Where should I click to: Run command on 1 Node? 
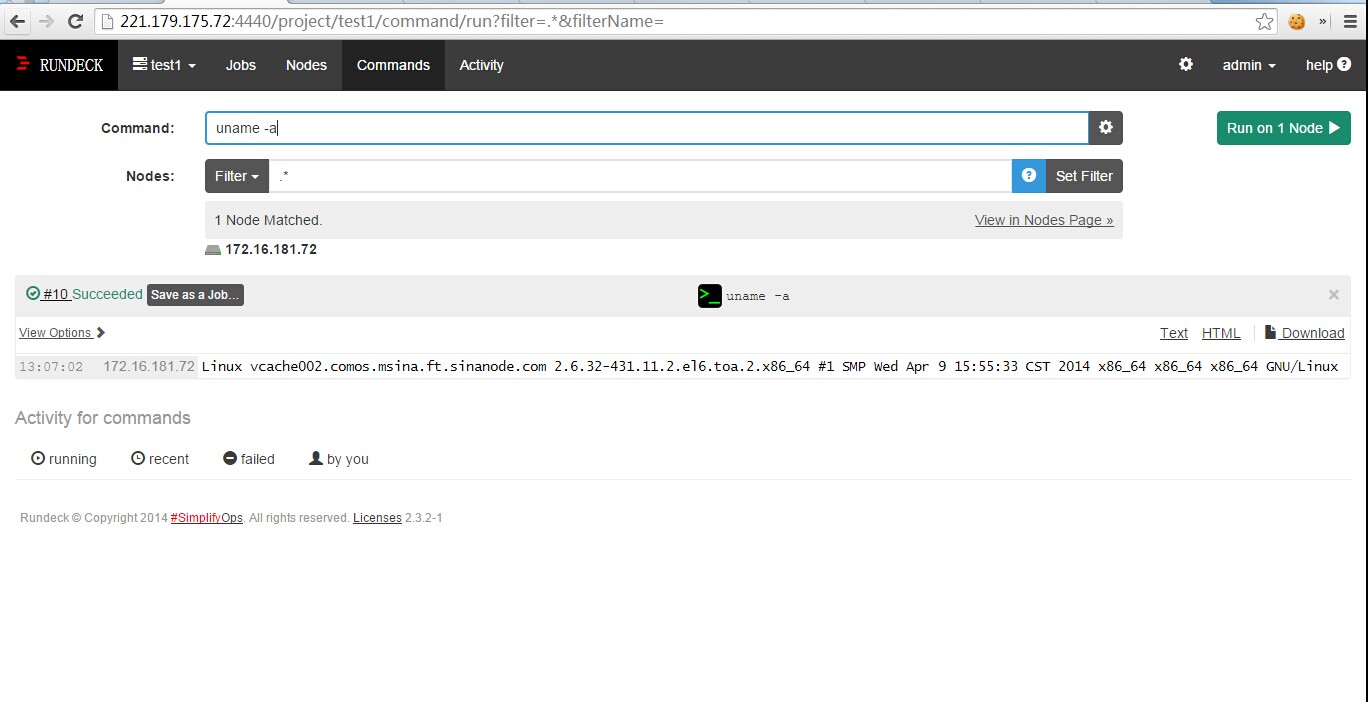coord(1283,128)
